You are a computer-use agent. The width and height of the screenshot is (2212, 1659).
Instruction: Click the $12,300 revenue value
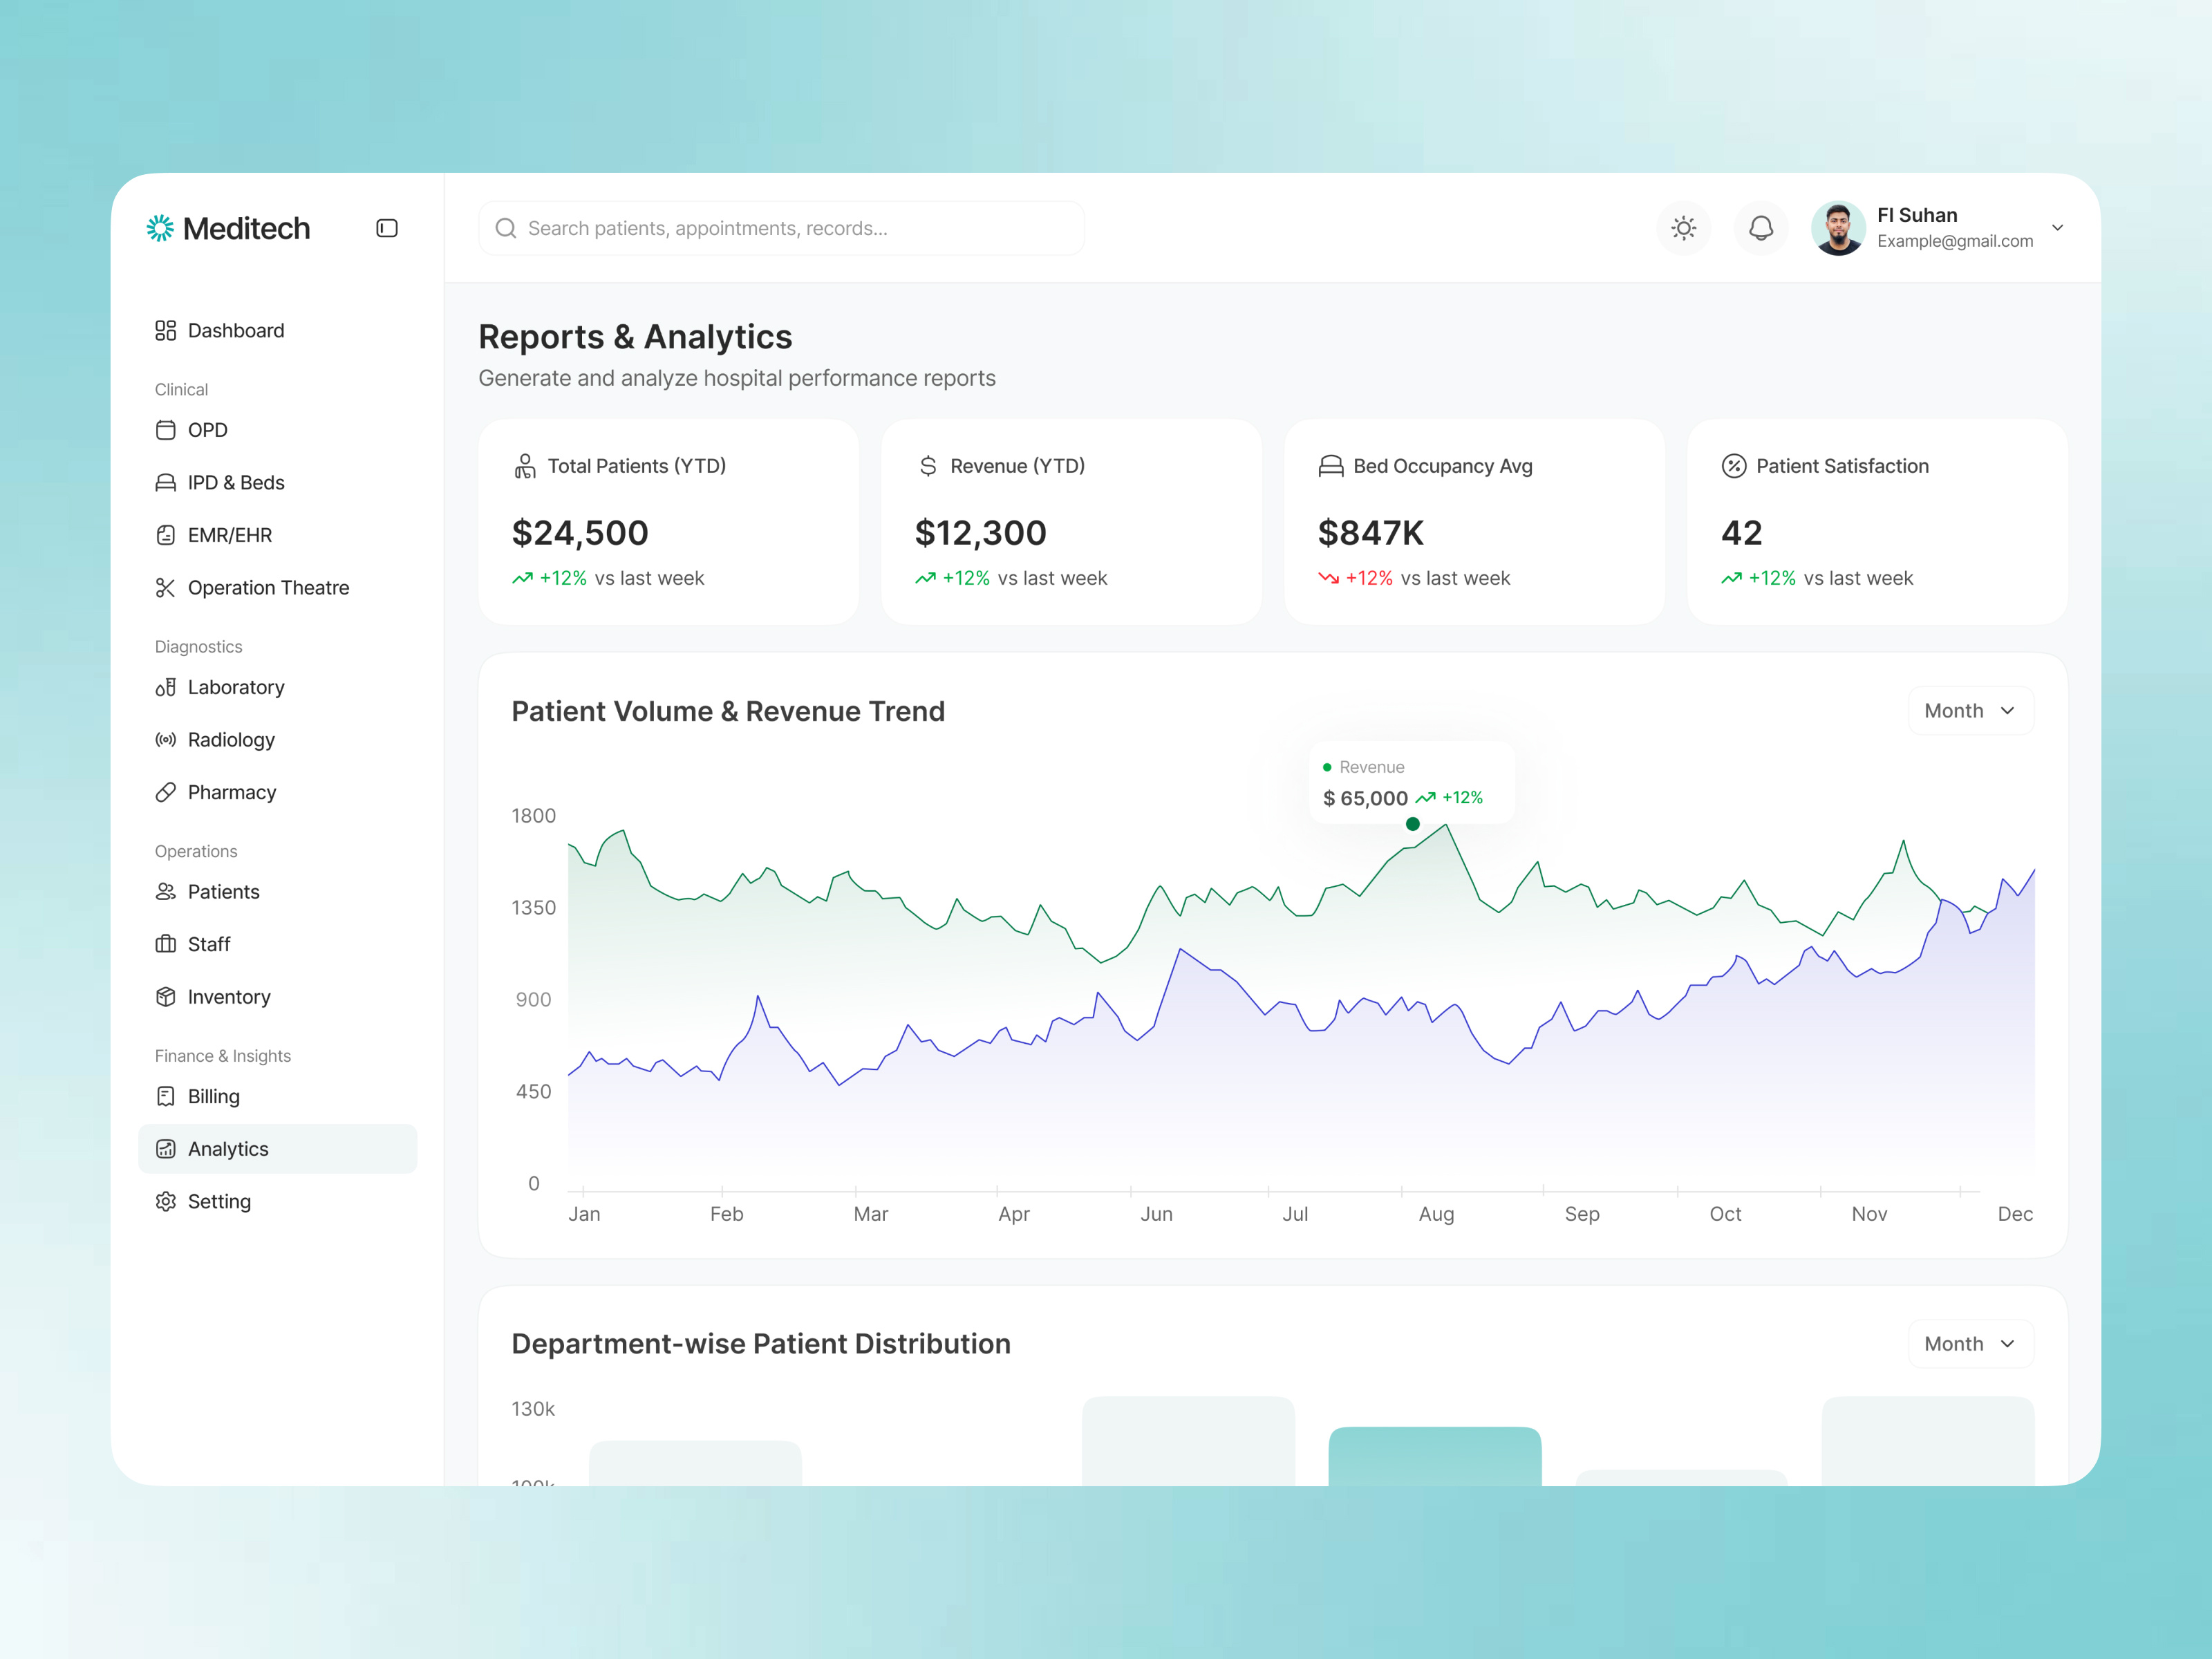pyautogui.click(x=981, y=533)
